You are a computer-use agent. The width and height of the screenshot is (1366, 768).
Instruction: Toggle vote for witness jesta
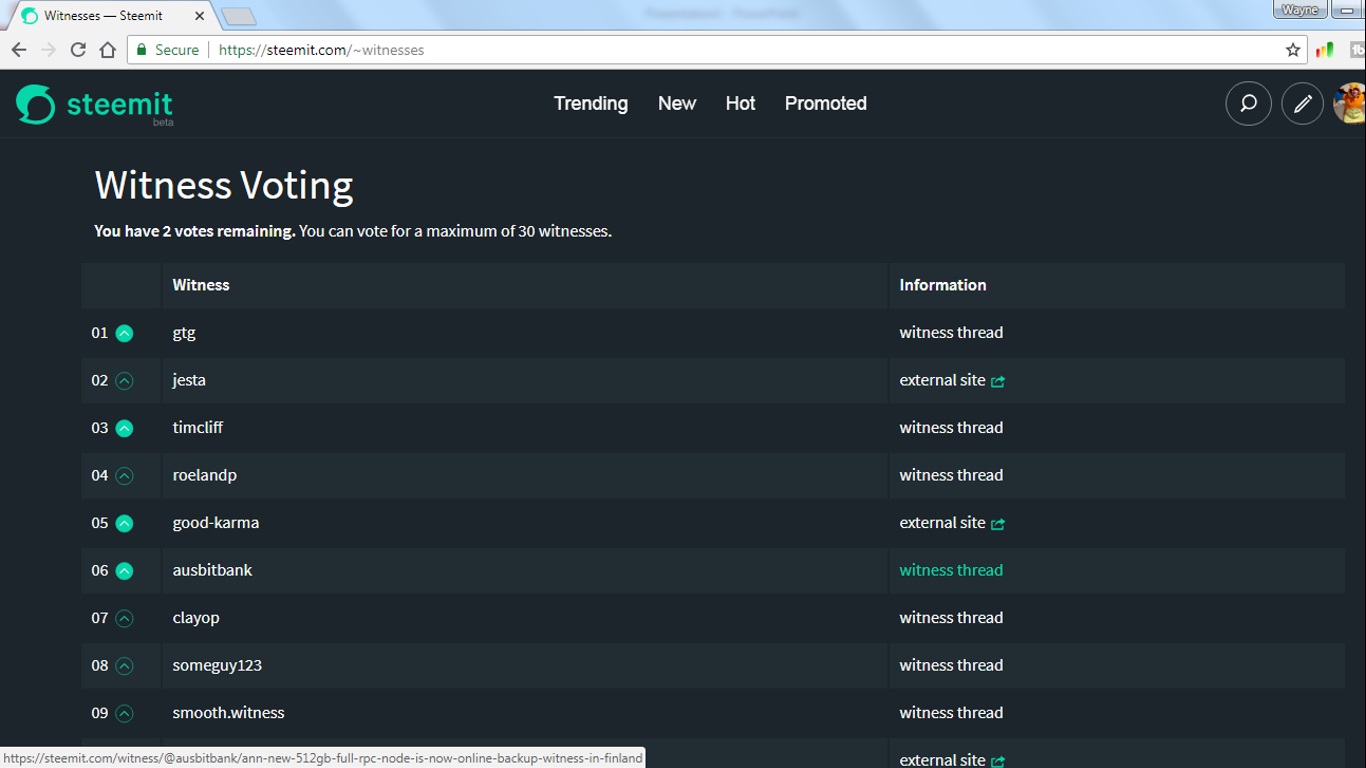(x=124, y=381)
